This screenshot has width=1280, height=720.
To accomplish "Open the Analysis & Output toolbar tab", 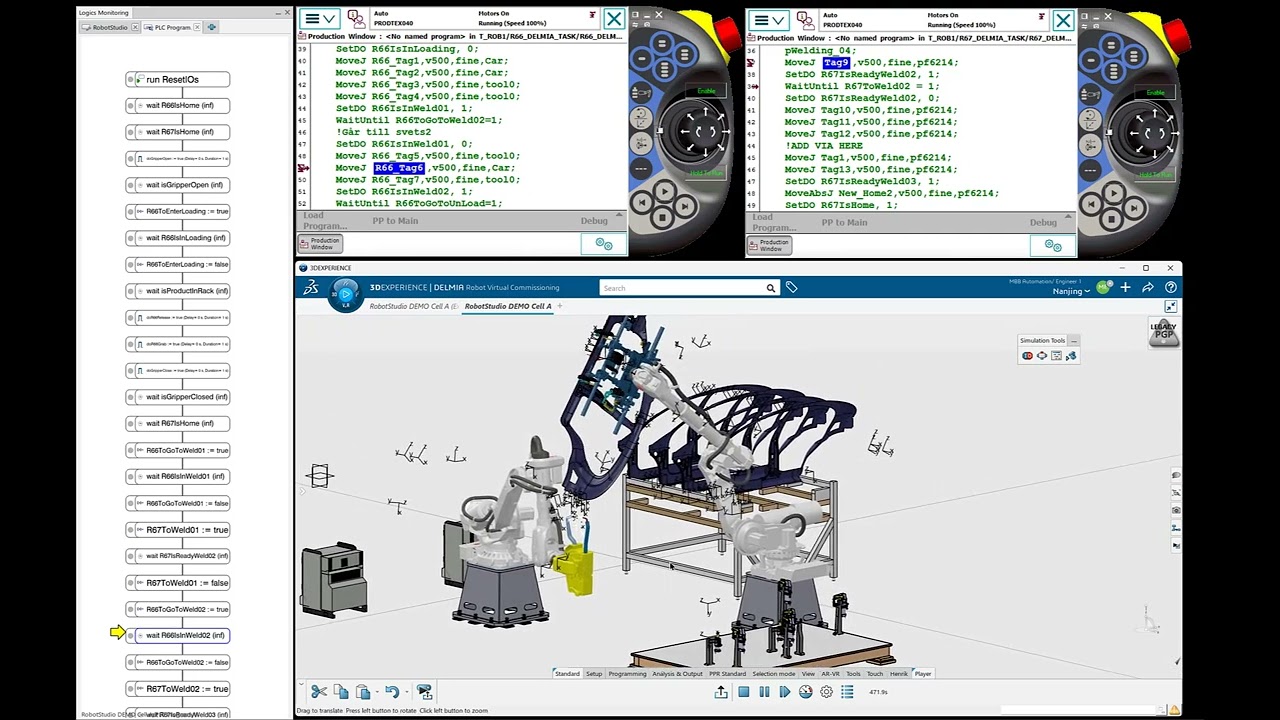I will (678, 674).
